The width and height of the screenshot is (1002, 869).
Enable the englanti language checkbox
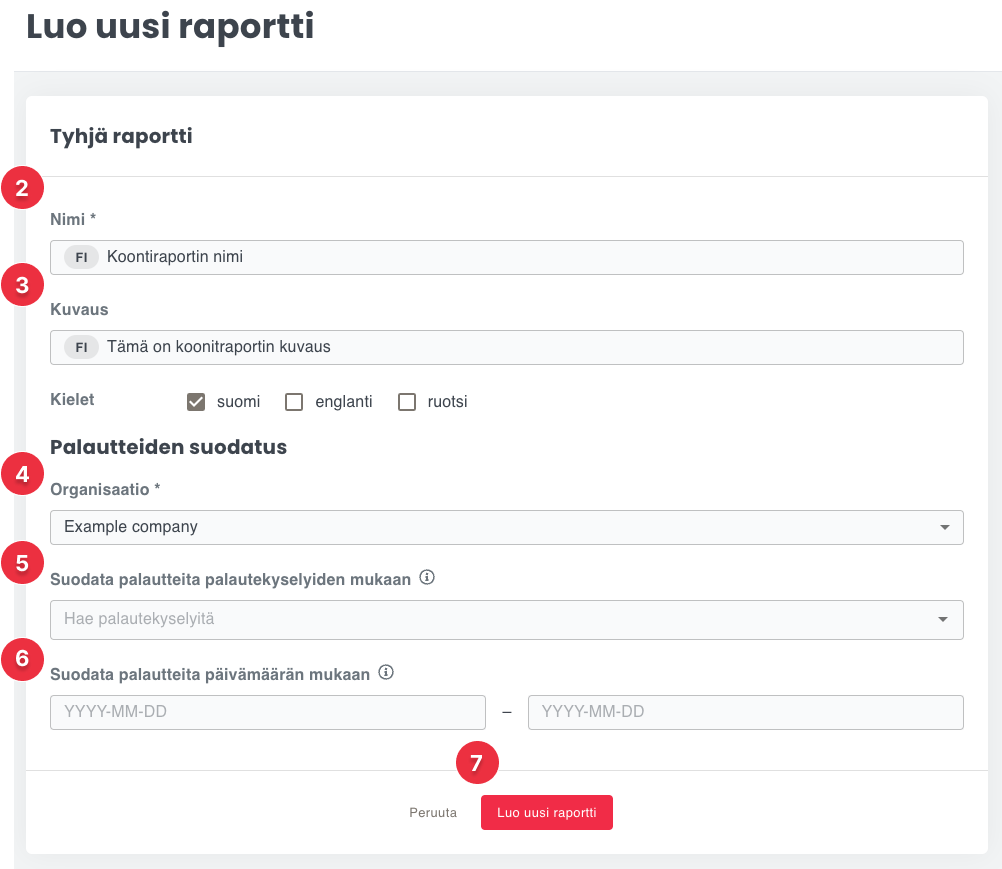(294, 402)
